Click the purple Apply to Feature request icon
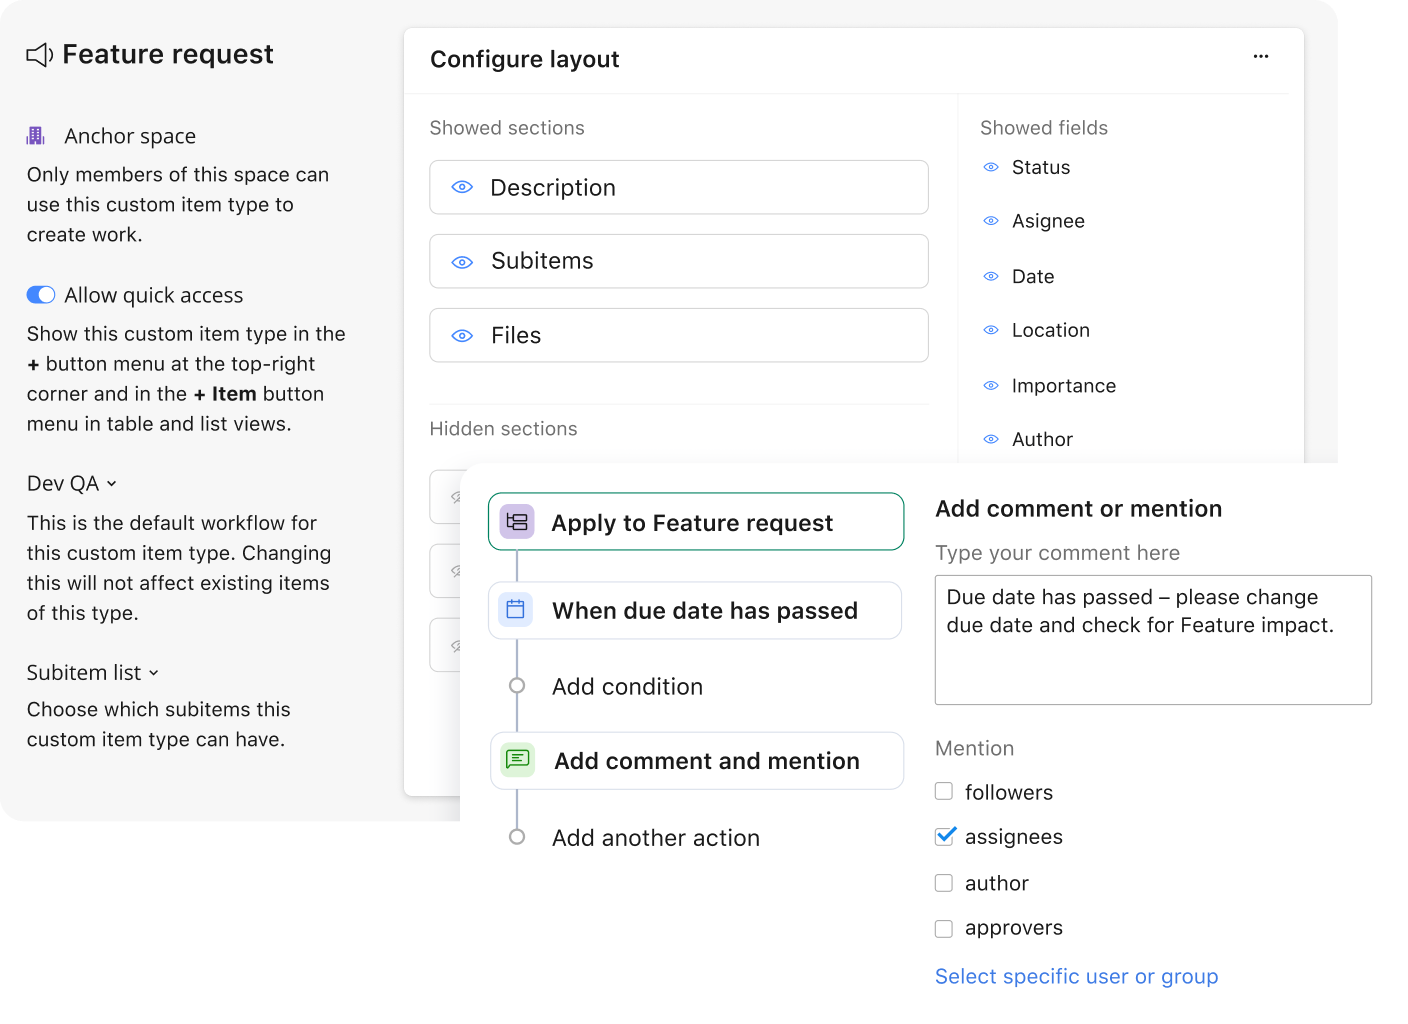This screenshot has width=1408, height=1024. [517, 522]
